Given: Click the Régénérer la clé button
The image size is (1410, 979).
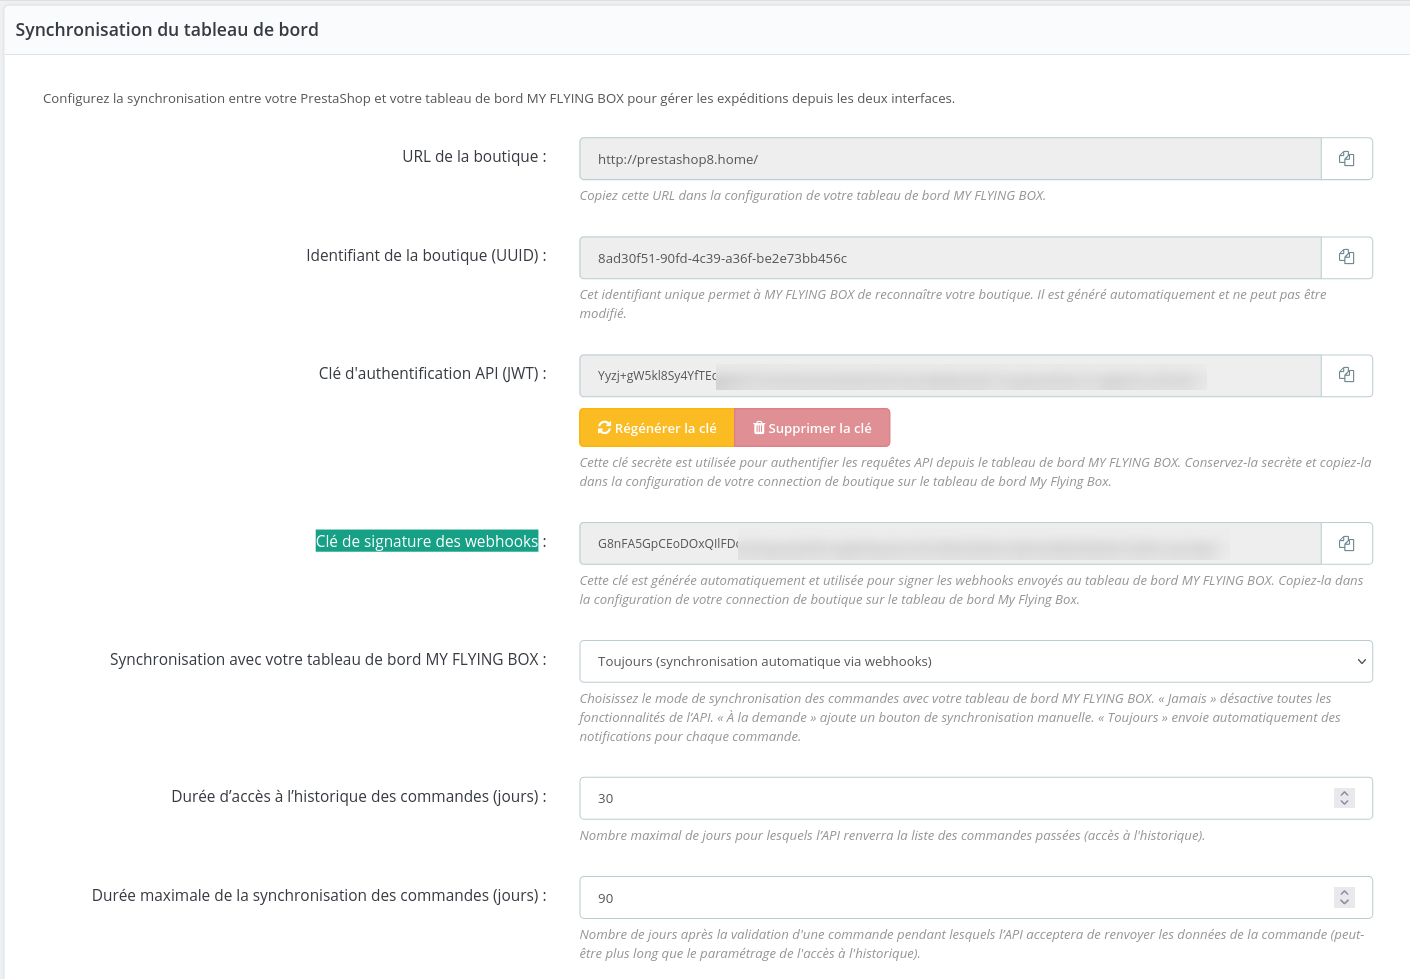Looking at the screenshot, I should [x=657, y=428].
